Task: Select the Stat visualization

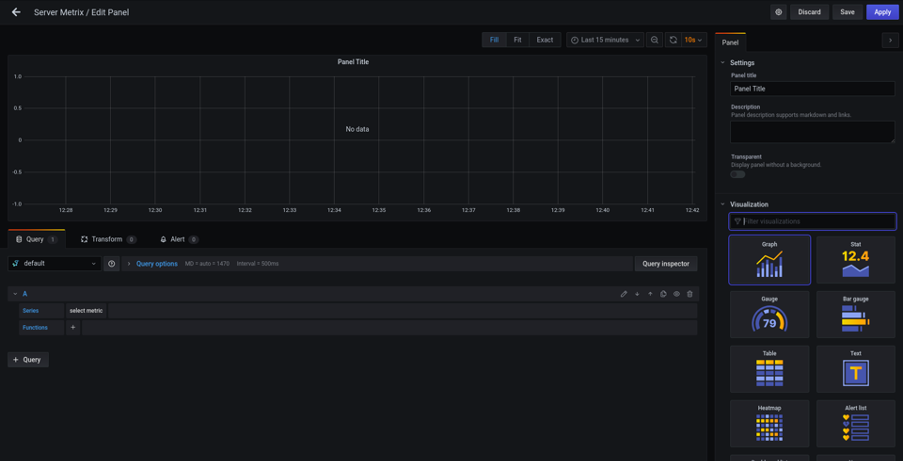Action: tap(856, 260)
